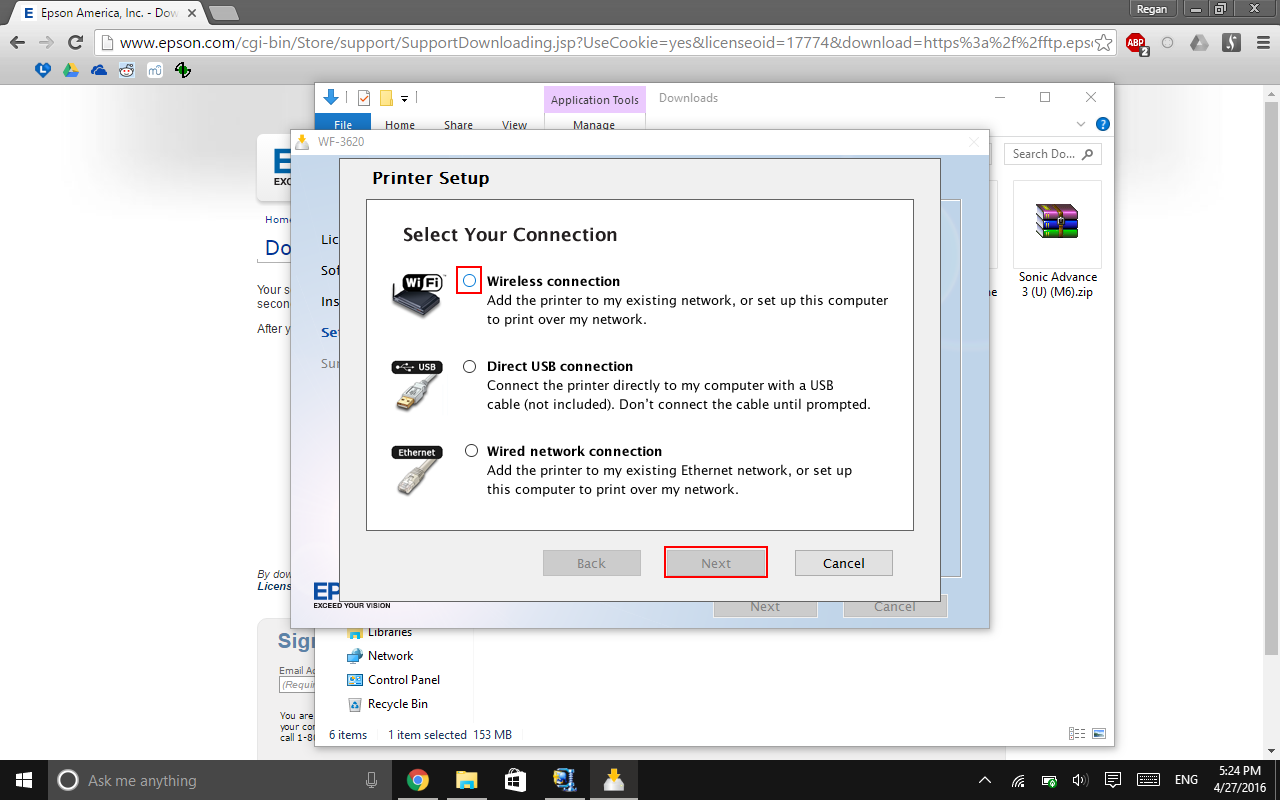
Task: Click the Regan profile button
Action: pos(1152,9)
